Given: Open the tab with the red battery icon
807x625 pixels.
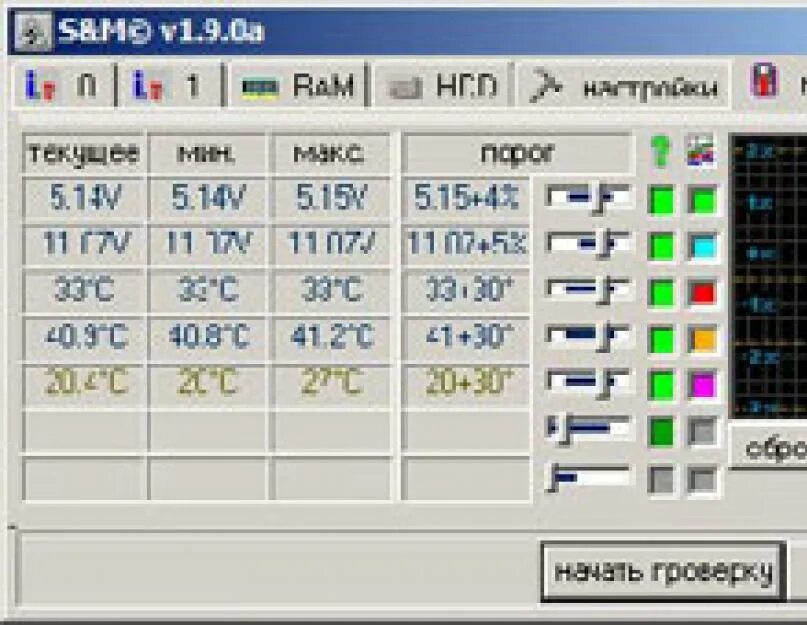Looking at the screenshot, I should point(773,82).
